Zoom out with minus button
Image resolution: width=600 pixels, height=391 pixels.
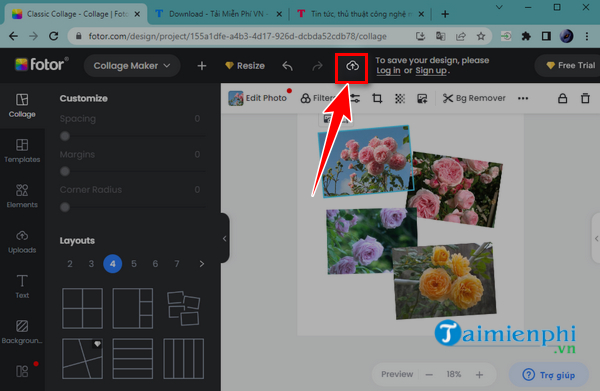tap(429, 375)
